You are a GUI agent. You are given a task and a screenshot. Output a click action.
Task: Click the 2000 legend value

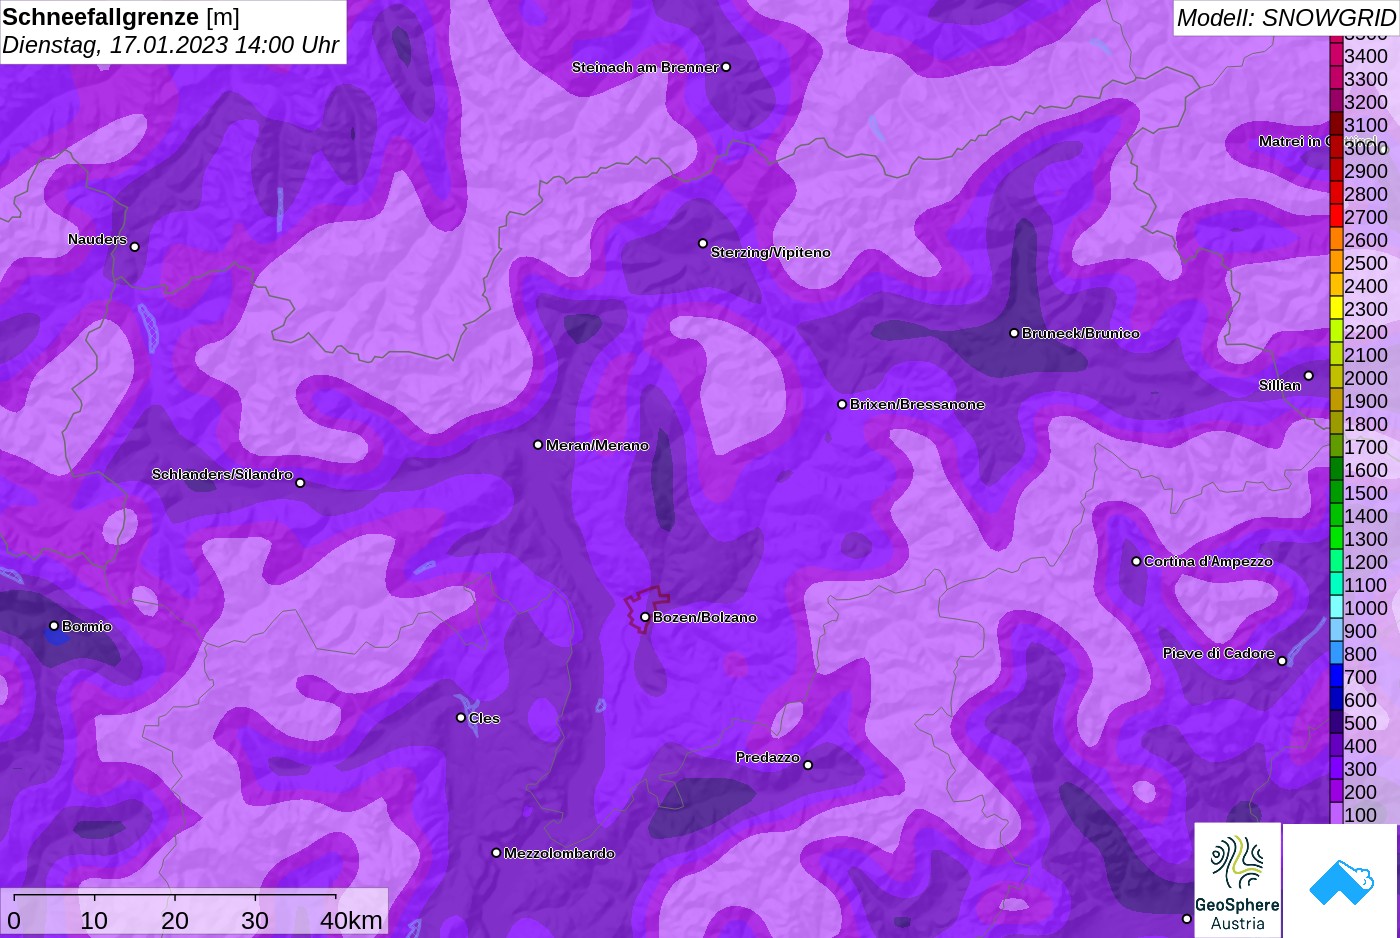click(1366, 378)
